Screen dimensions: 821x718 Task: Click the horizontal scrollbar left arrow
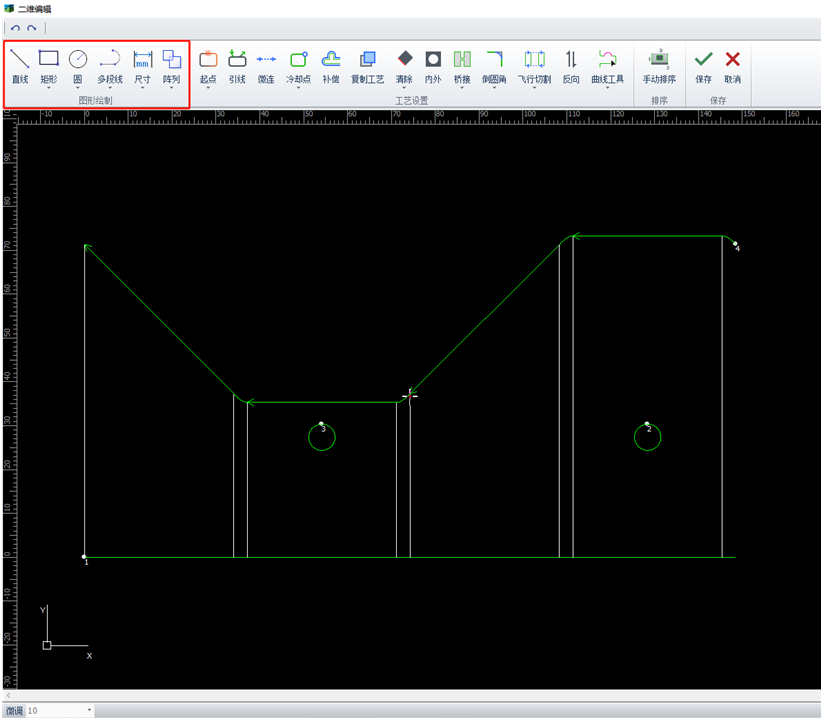[8, 695]
